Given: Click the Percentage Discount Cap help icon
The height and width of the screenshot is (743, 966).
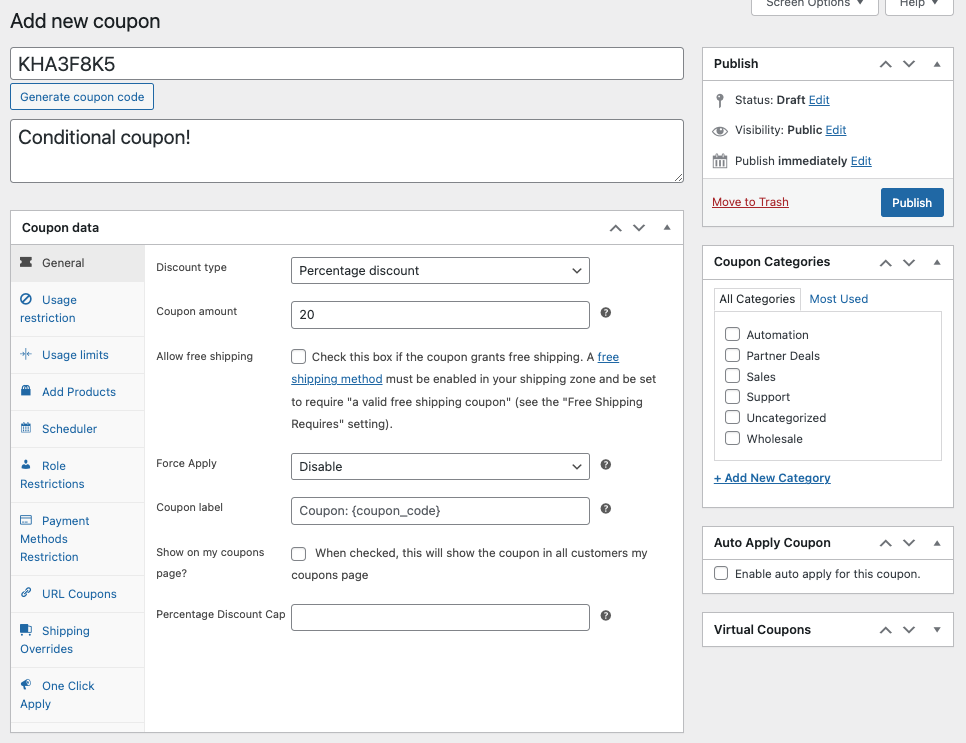Looking at the screenshot, I should 606,615.
